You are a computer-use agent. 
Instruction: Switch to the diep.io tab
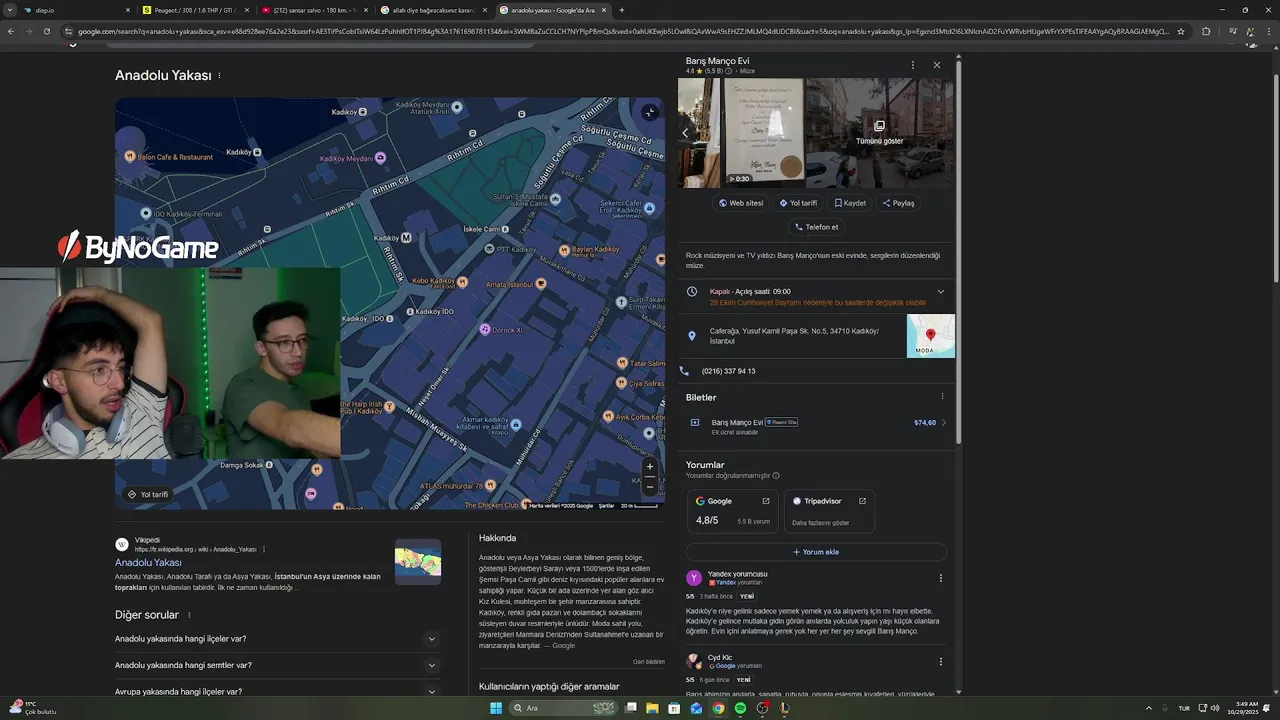tap(78, 10)
